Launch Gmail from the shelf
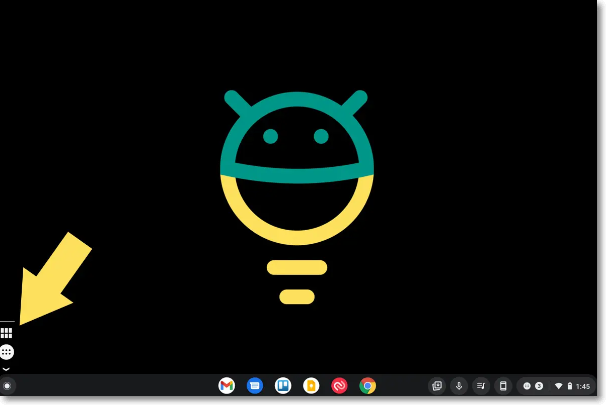The height and width of the screenshot is (405, 606). (x=226, y=386)
